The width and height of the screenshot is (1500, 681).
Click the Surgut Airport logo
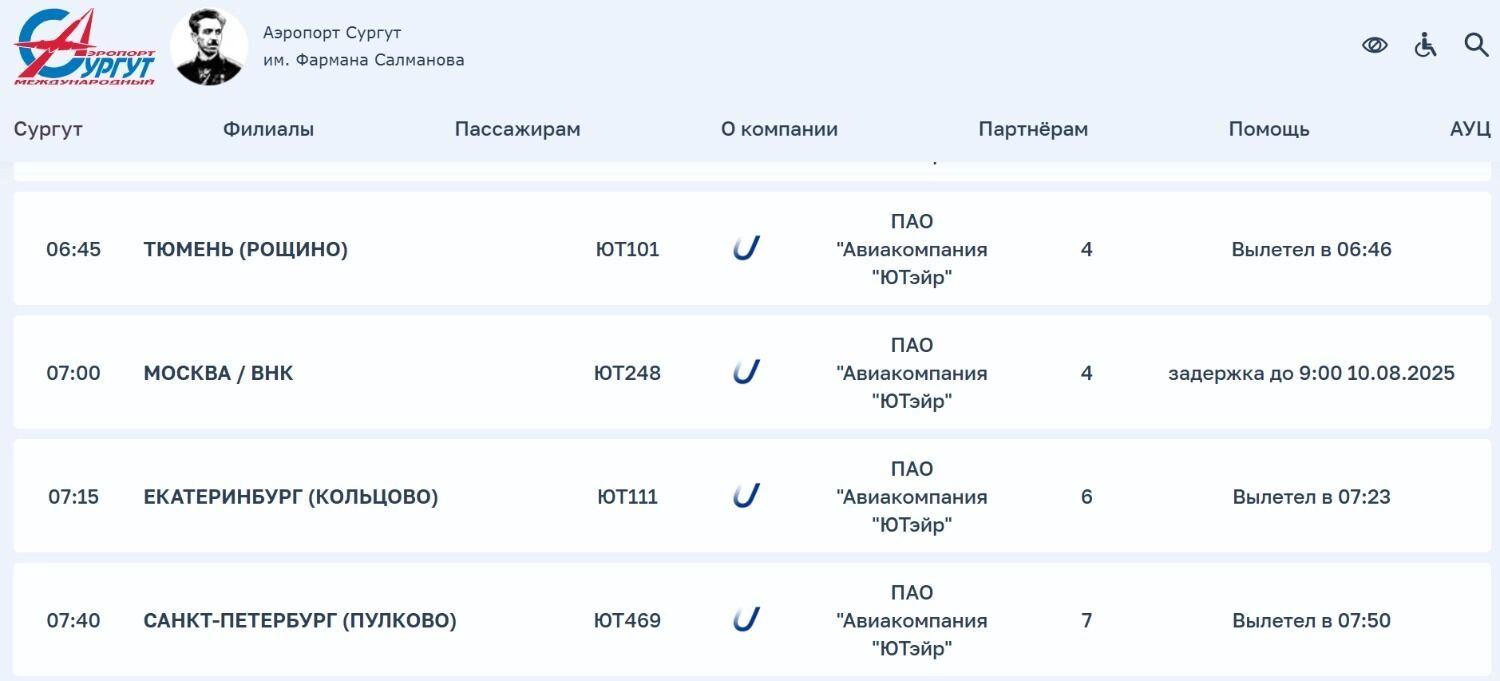click(x=85, y=47)
